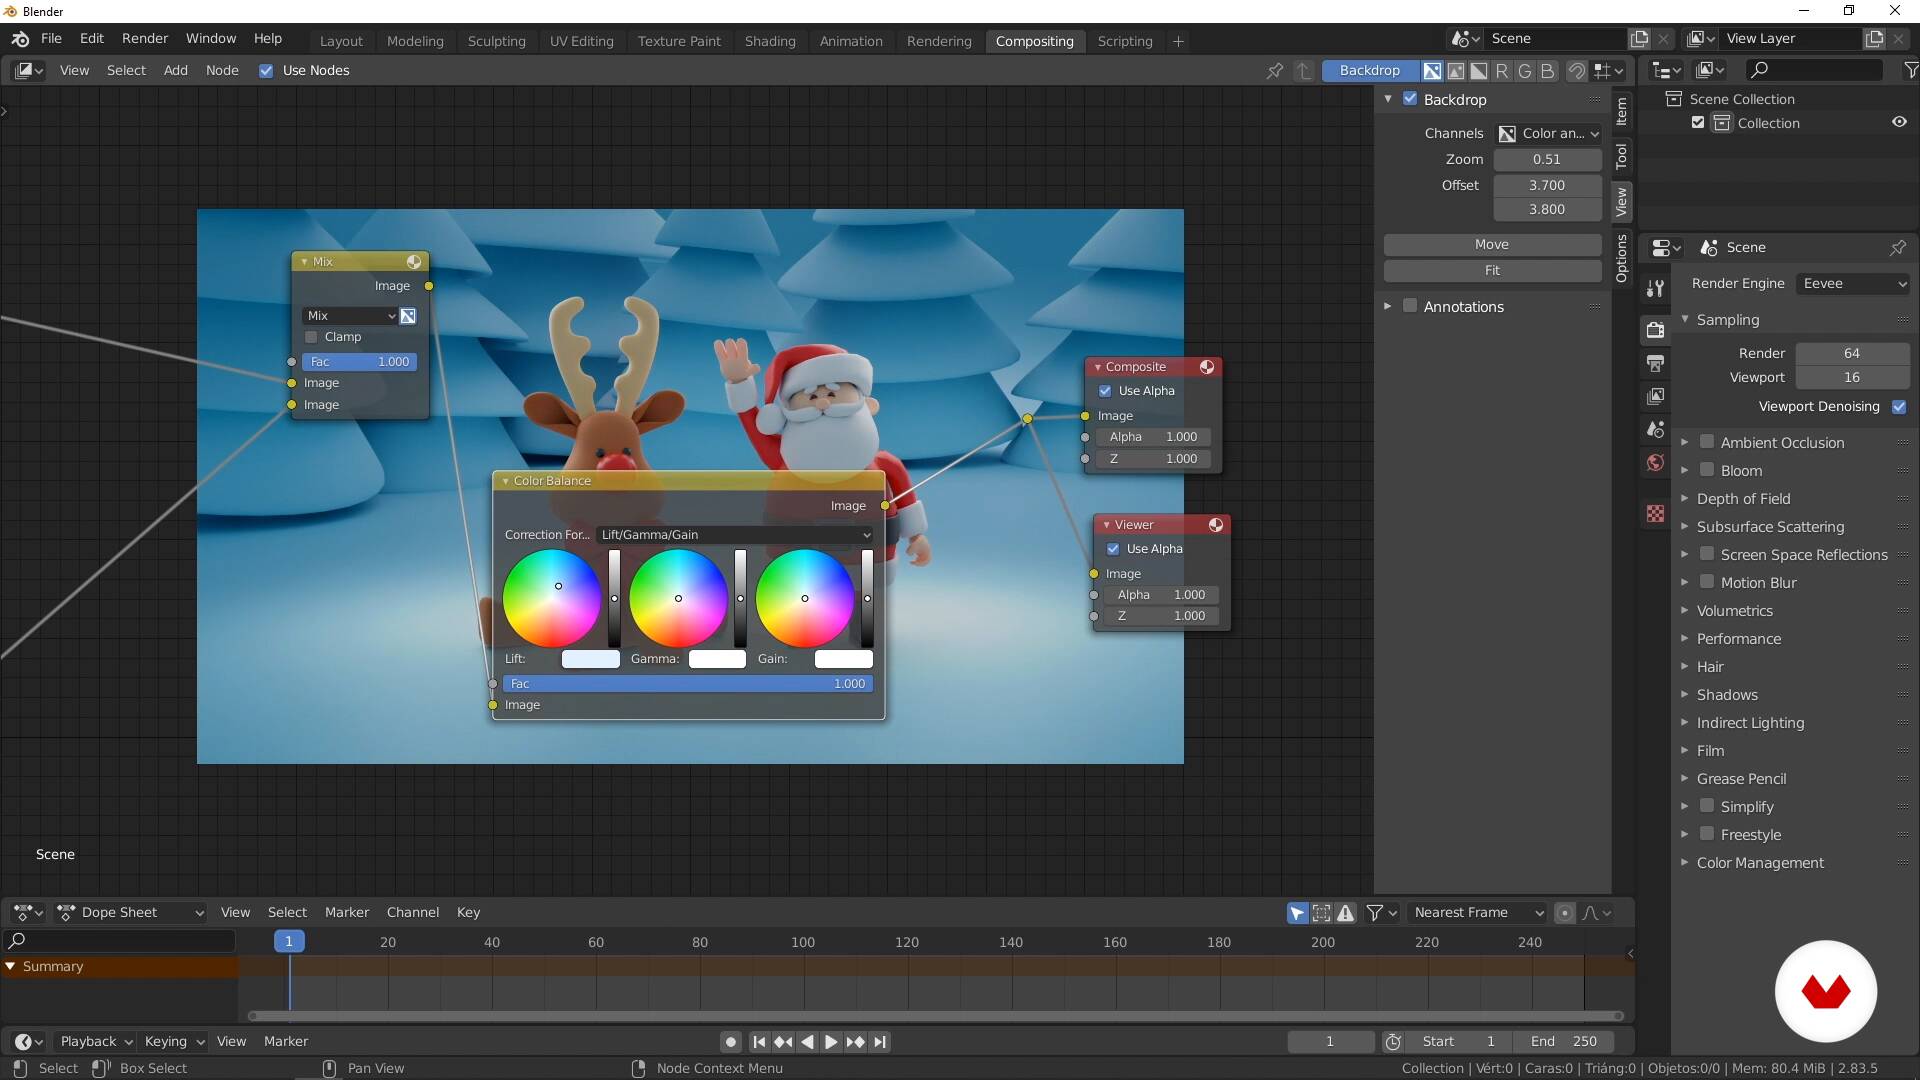The image size is (1920, 1080).
Task: Enable Only Selected in Dope Sheet
Action: pyautogui.click(x=1297, y=913)
